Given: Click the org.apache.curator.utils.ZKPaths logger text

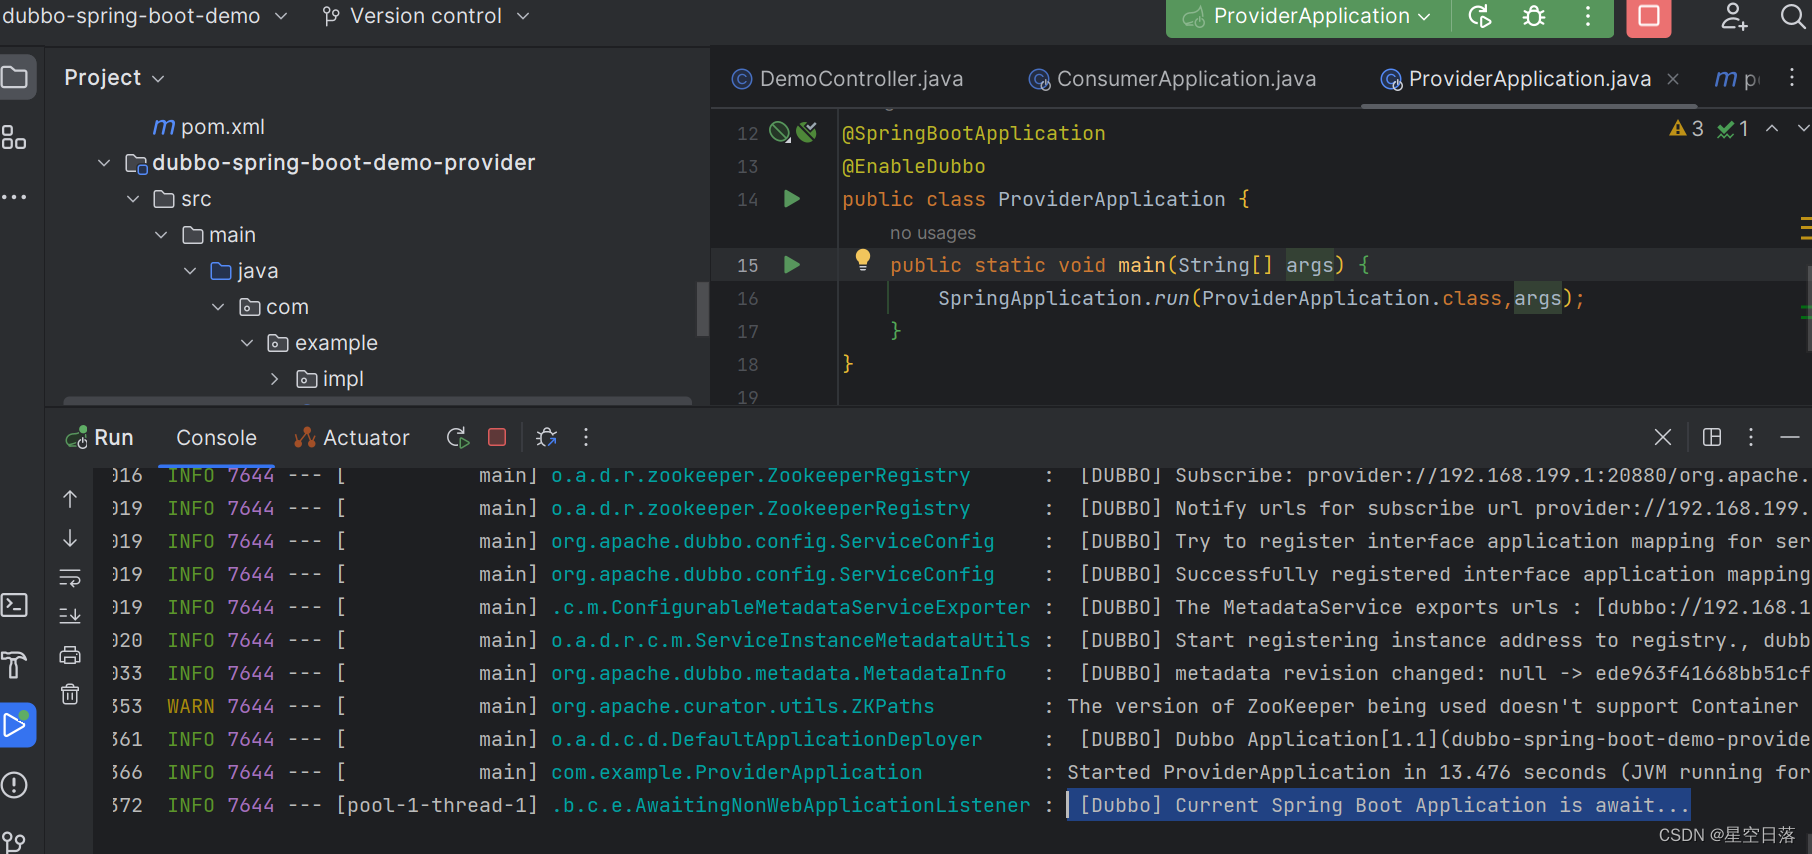Looking at the screenshot, I should click(743, 706).
